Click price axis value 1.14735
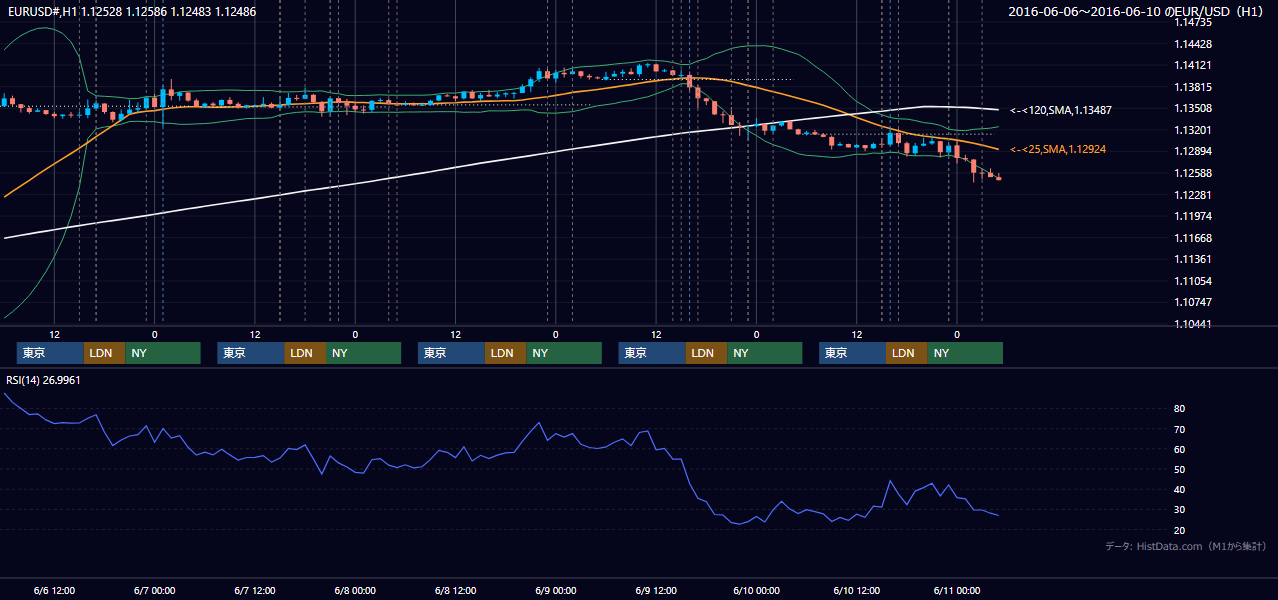The height and width of the screenshot is (600, 1278). tap(1193, 22)
